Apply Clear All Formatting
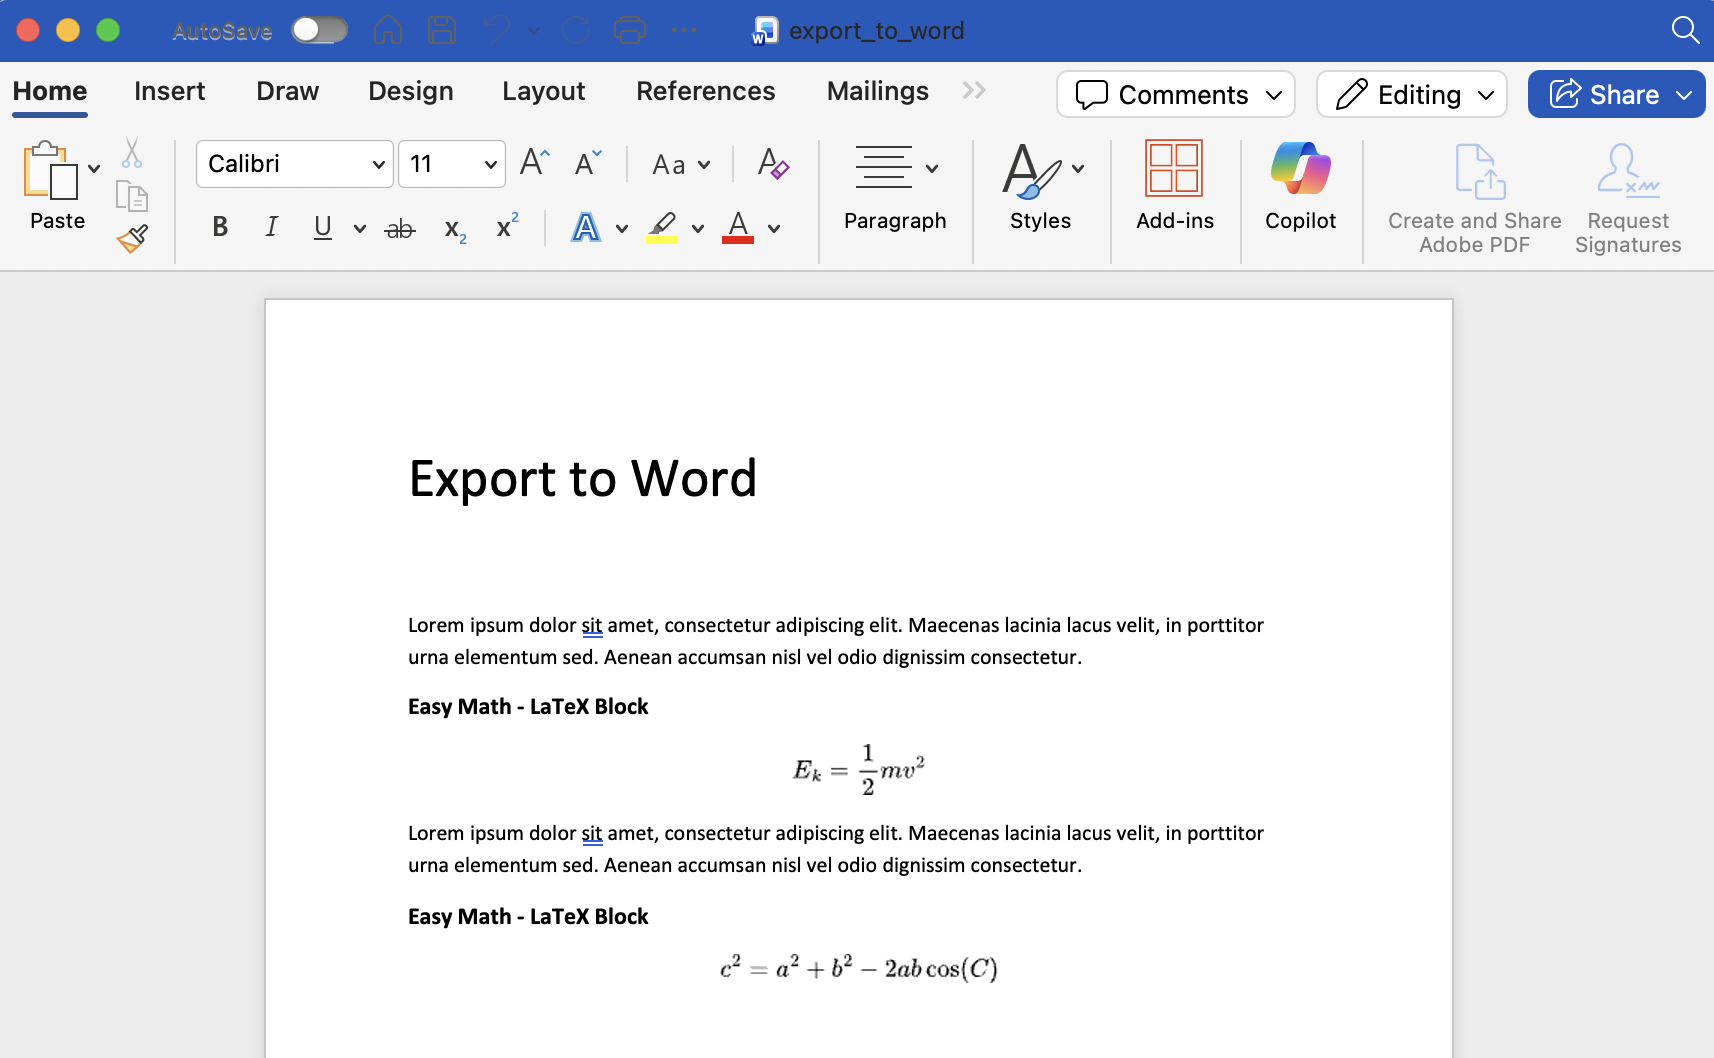This screenshot has height=1058, width=1714. [774, 164]
